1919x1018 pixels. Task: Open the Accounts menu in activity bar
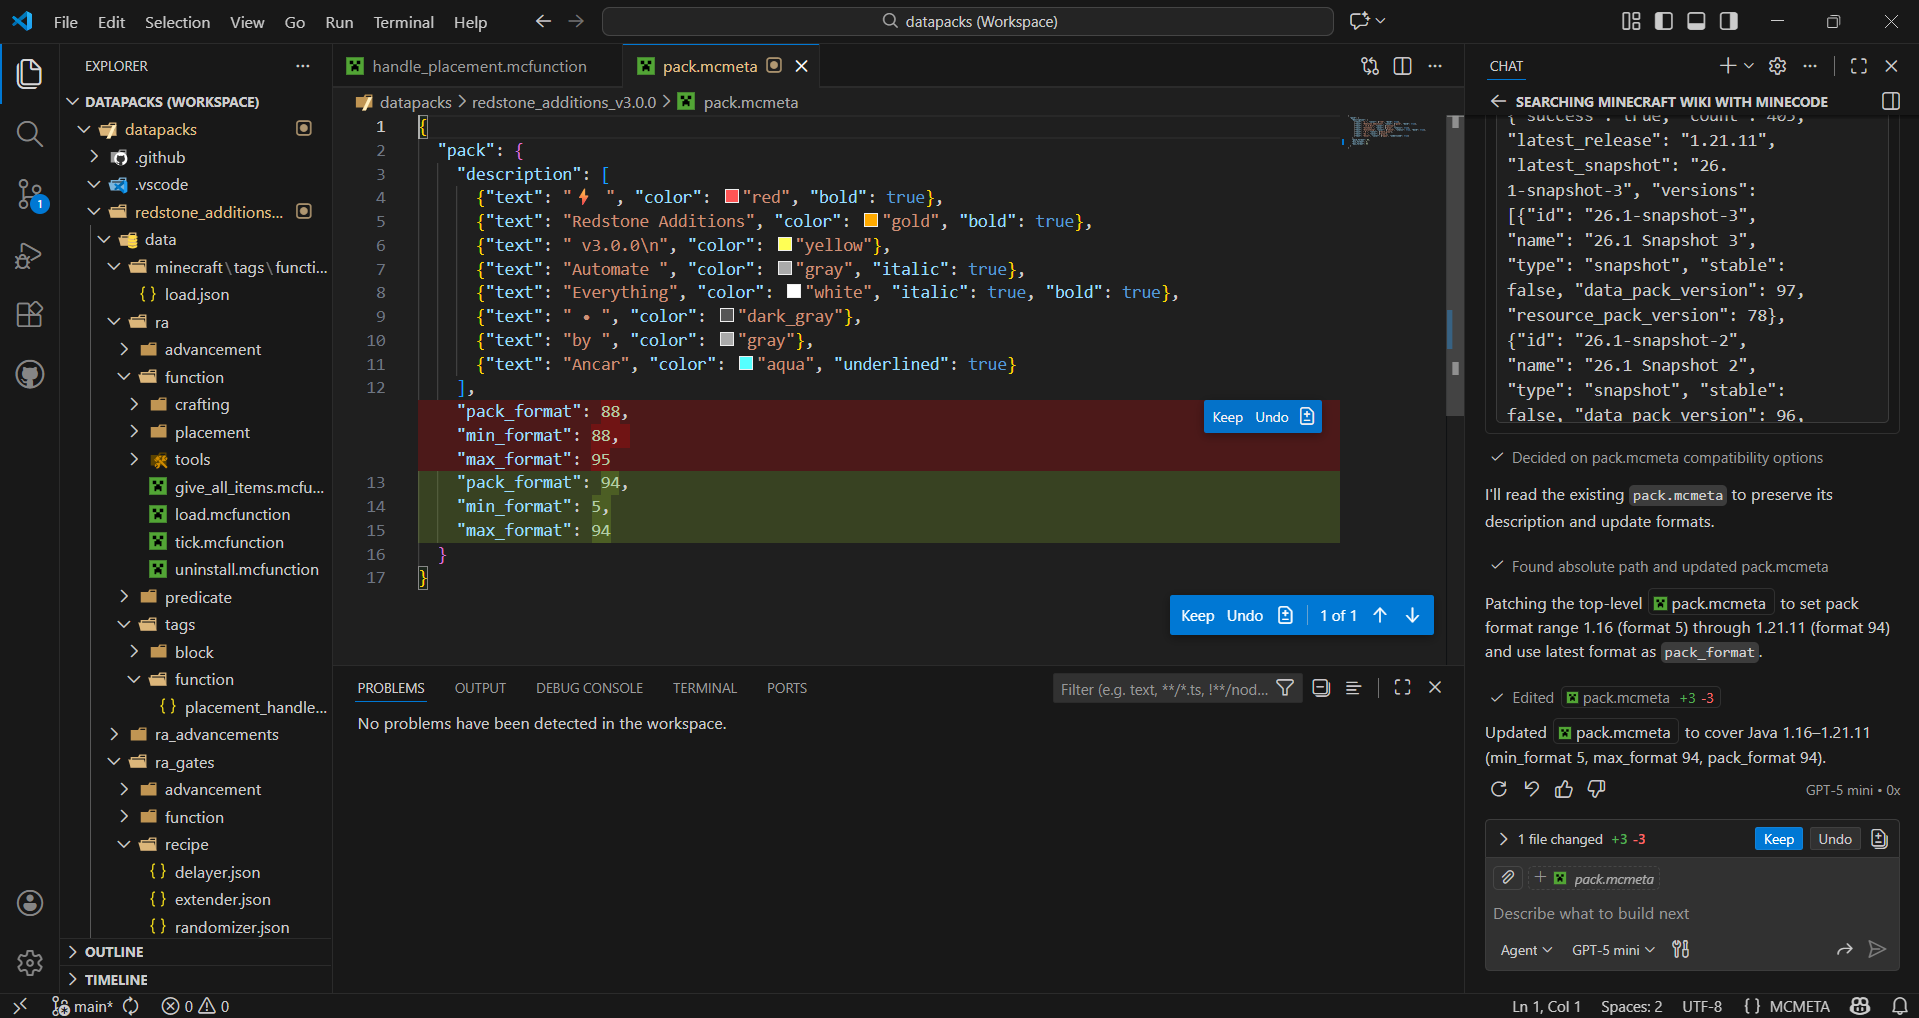[x=30, y=903]
